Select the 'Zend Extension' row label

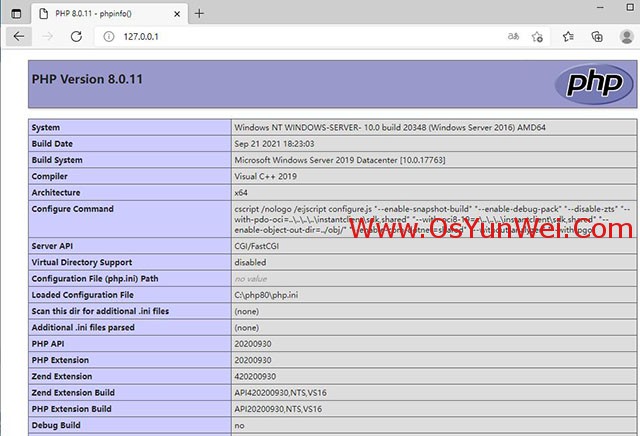[62, 376]
